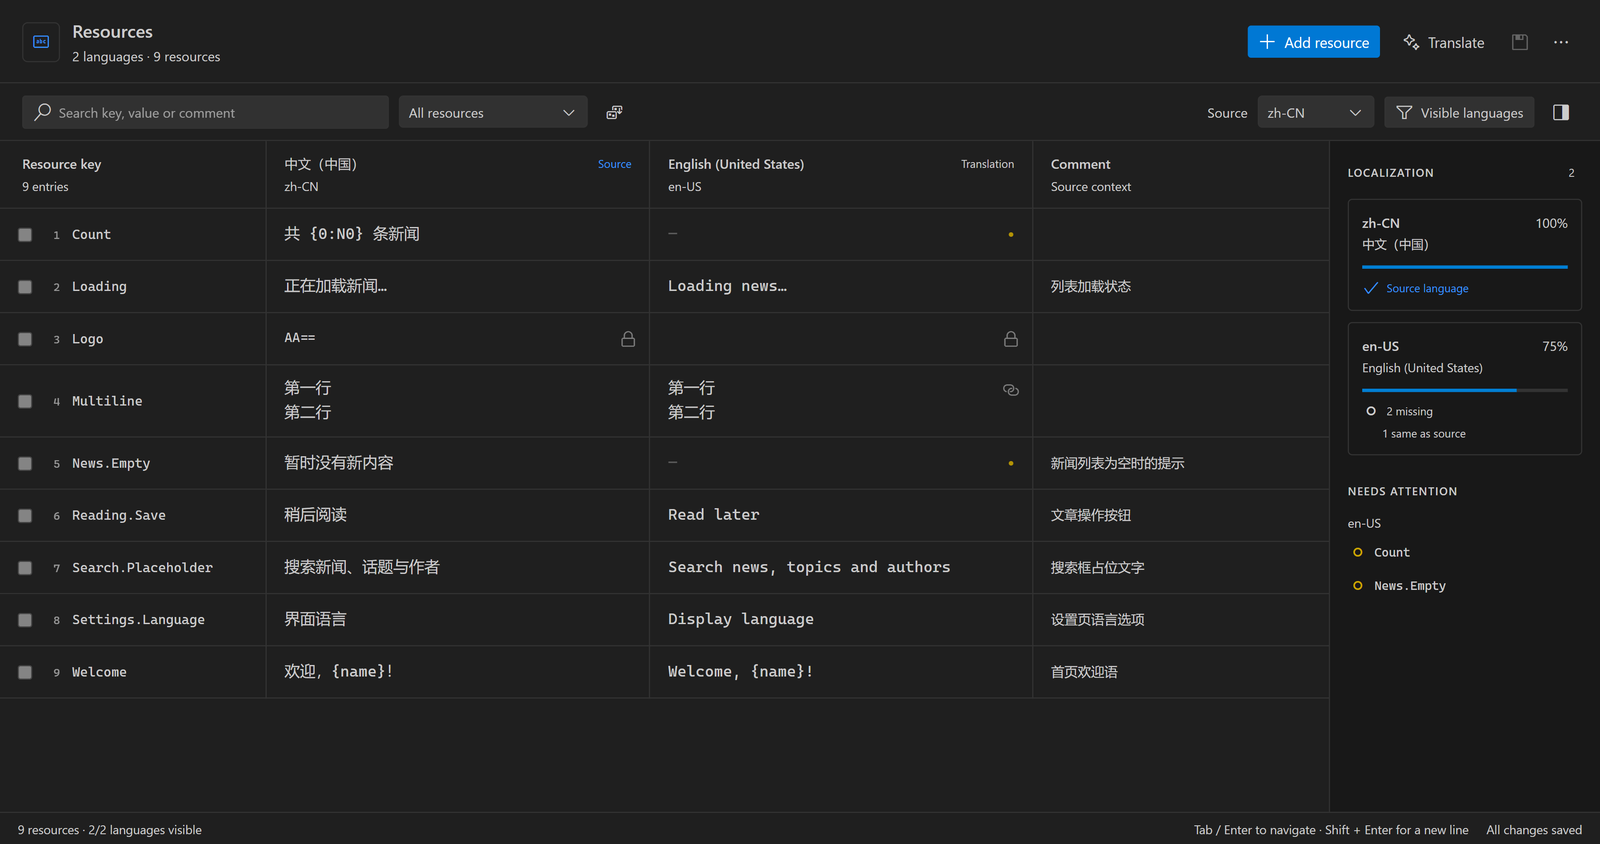
Task: Click the Resources app icon in header
Action: pos(41,42)
